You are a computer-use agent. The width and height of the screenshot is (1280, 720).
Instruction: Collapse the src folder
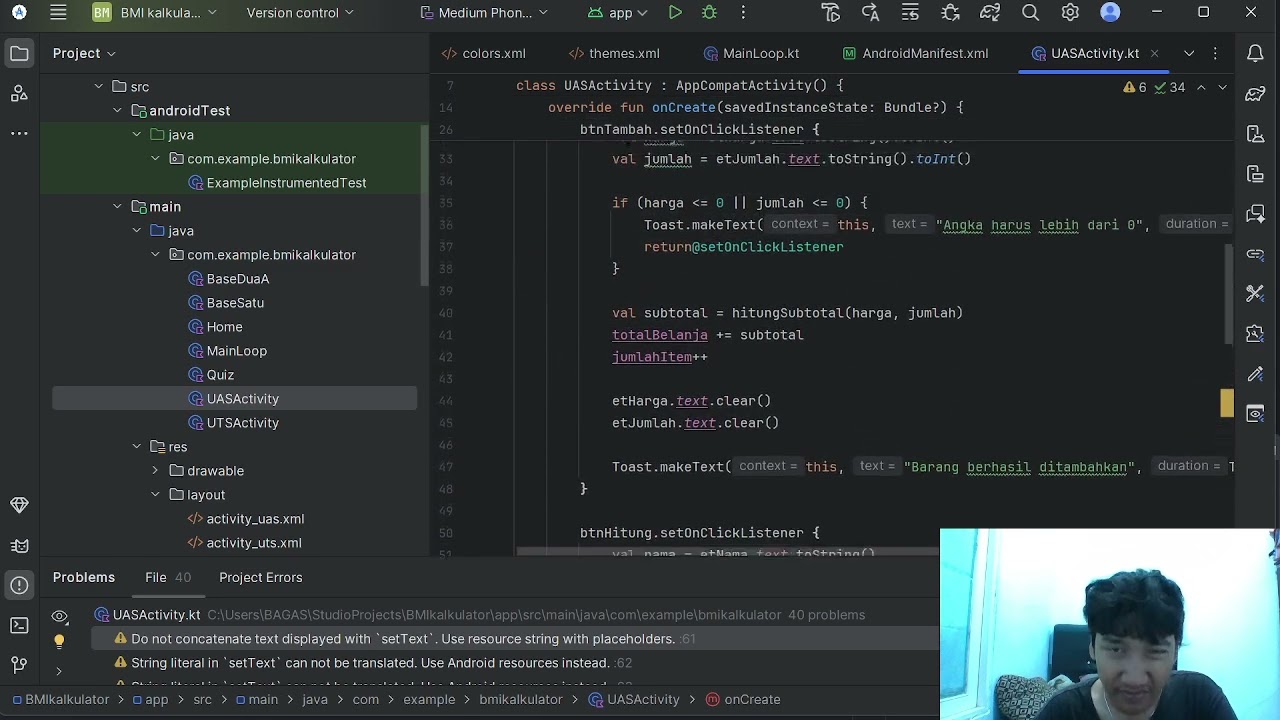click(99, 87)
